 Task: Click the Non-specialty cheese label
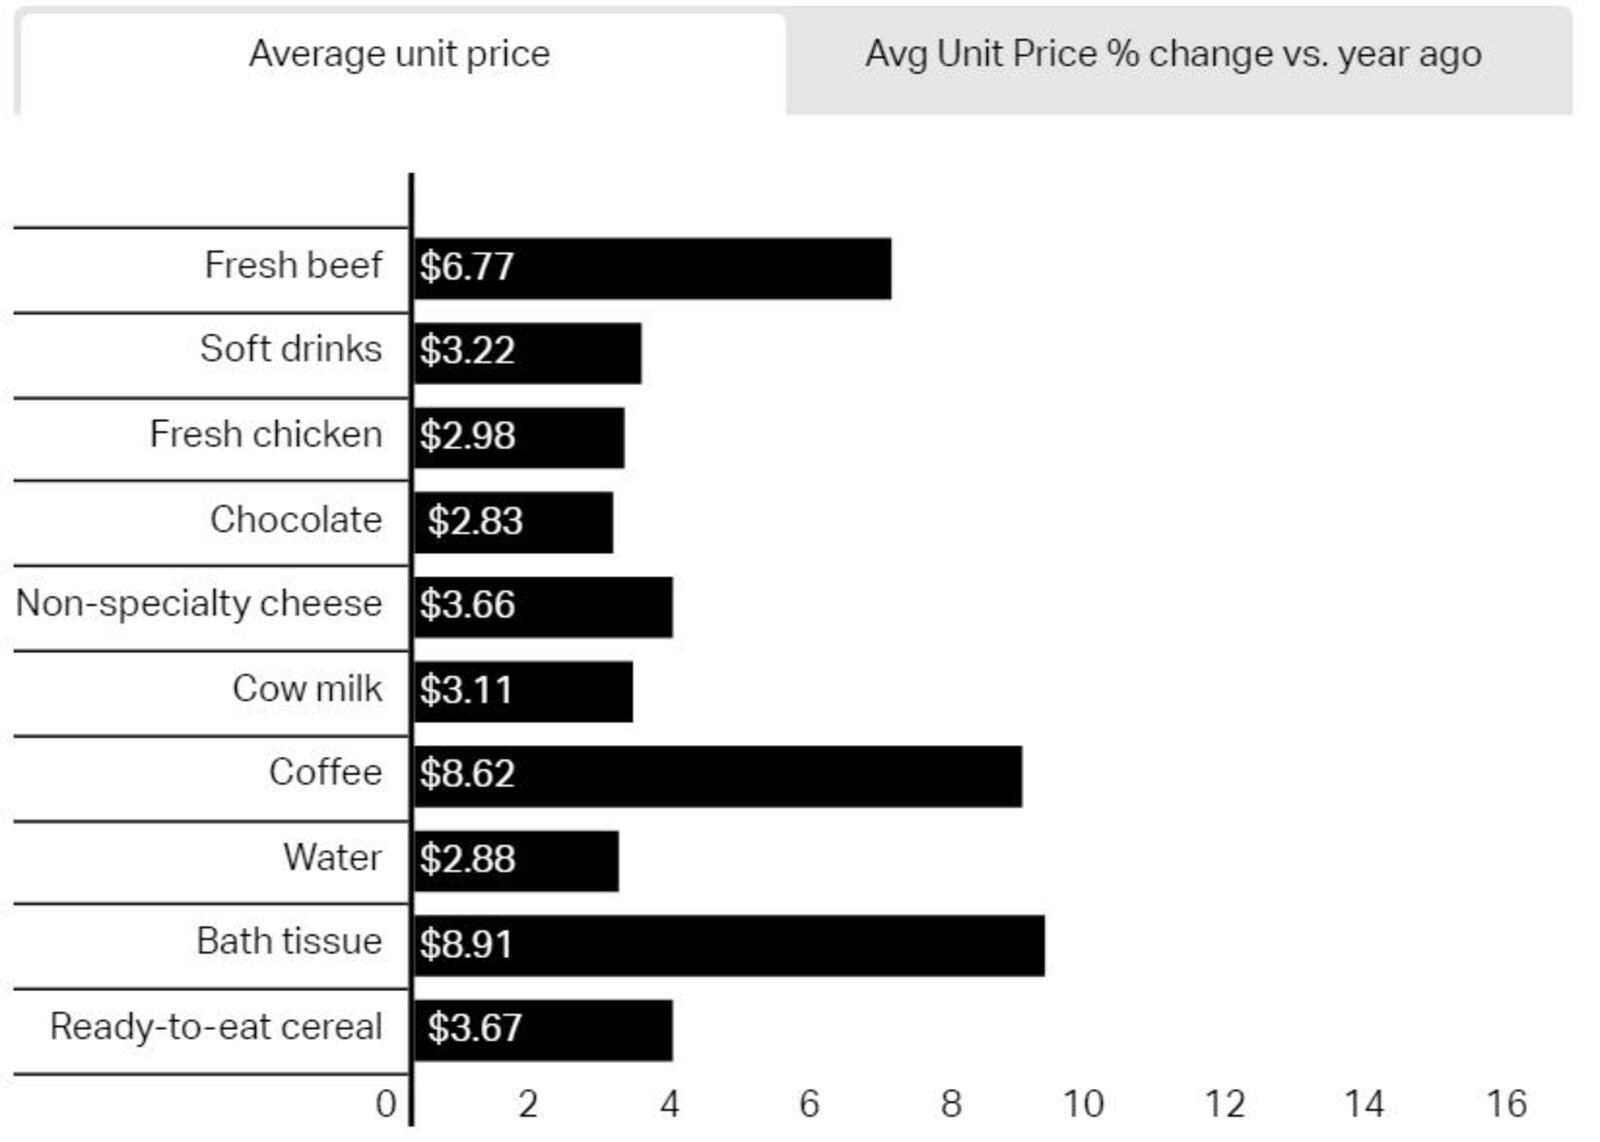click(201, 603)
